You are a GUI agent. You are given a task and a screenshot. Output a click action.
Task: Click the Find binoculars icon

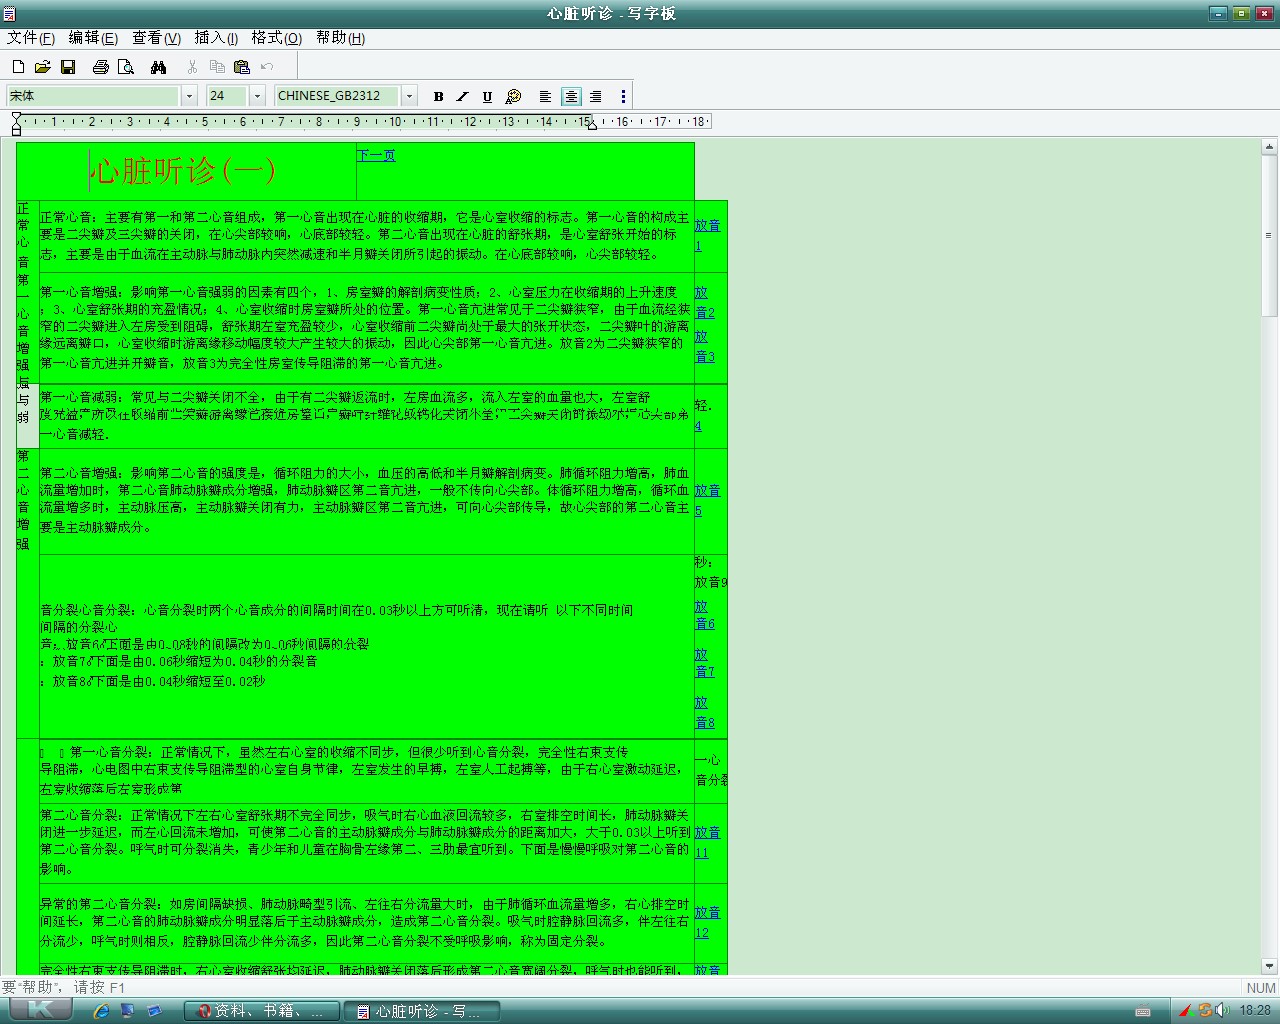click(158, 67)
